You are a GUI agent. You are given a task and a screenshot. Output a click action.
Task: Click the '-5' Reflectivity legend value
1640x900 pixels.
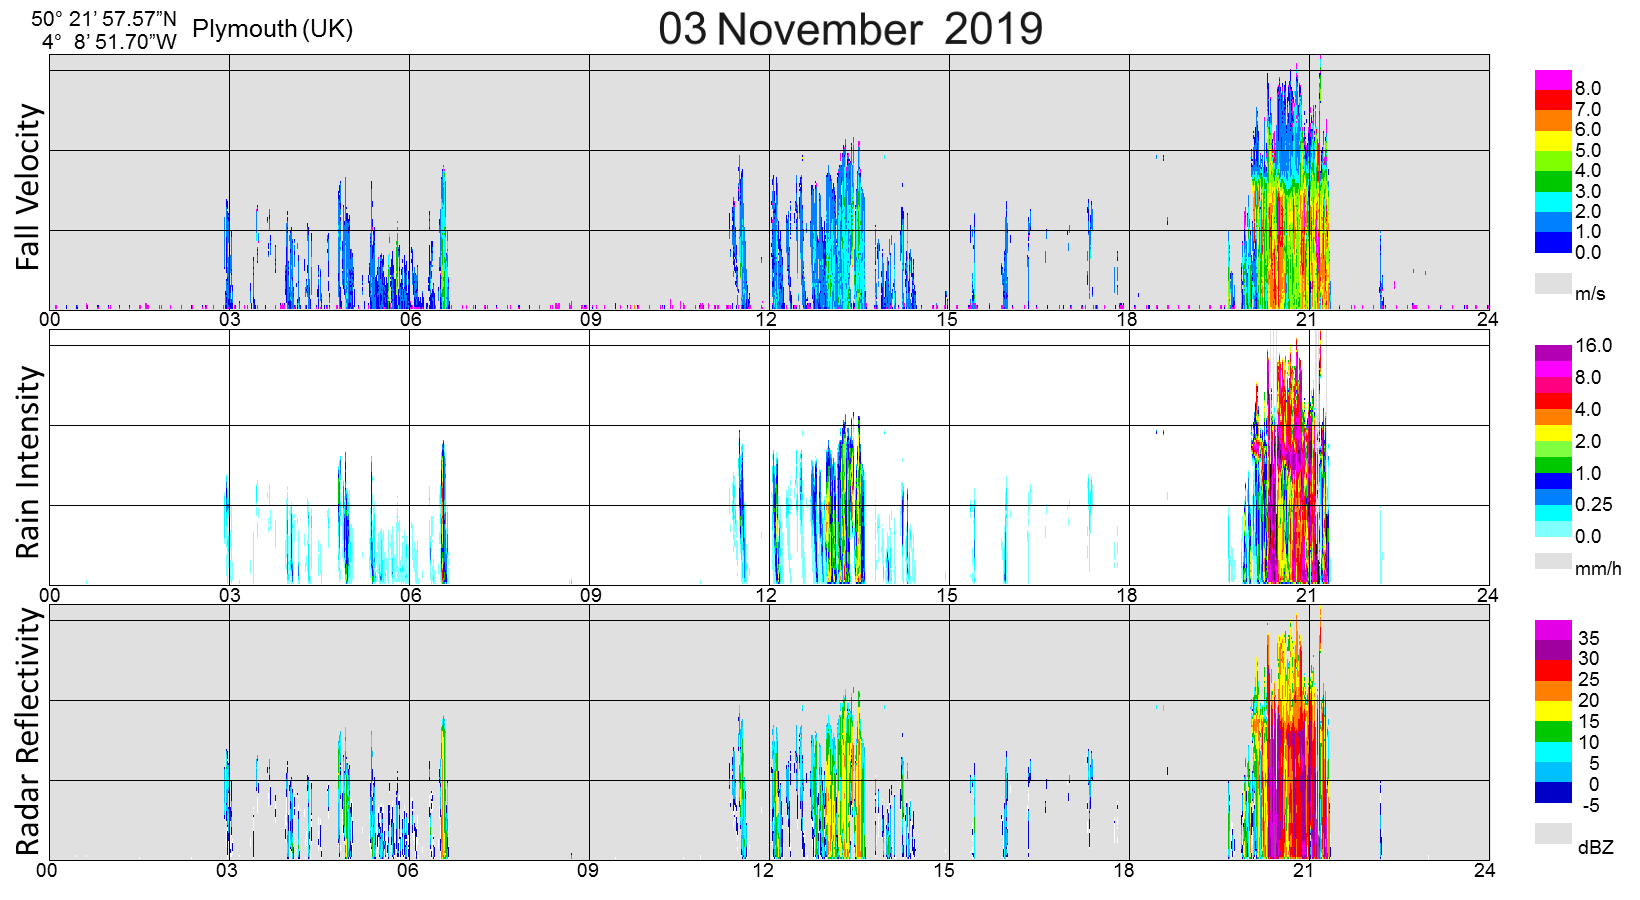pos(1591,806)
